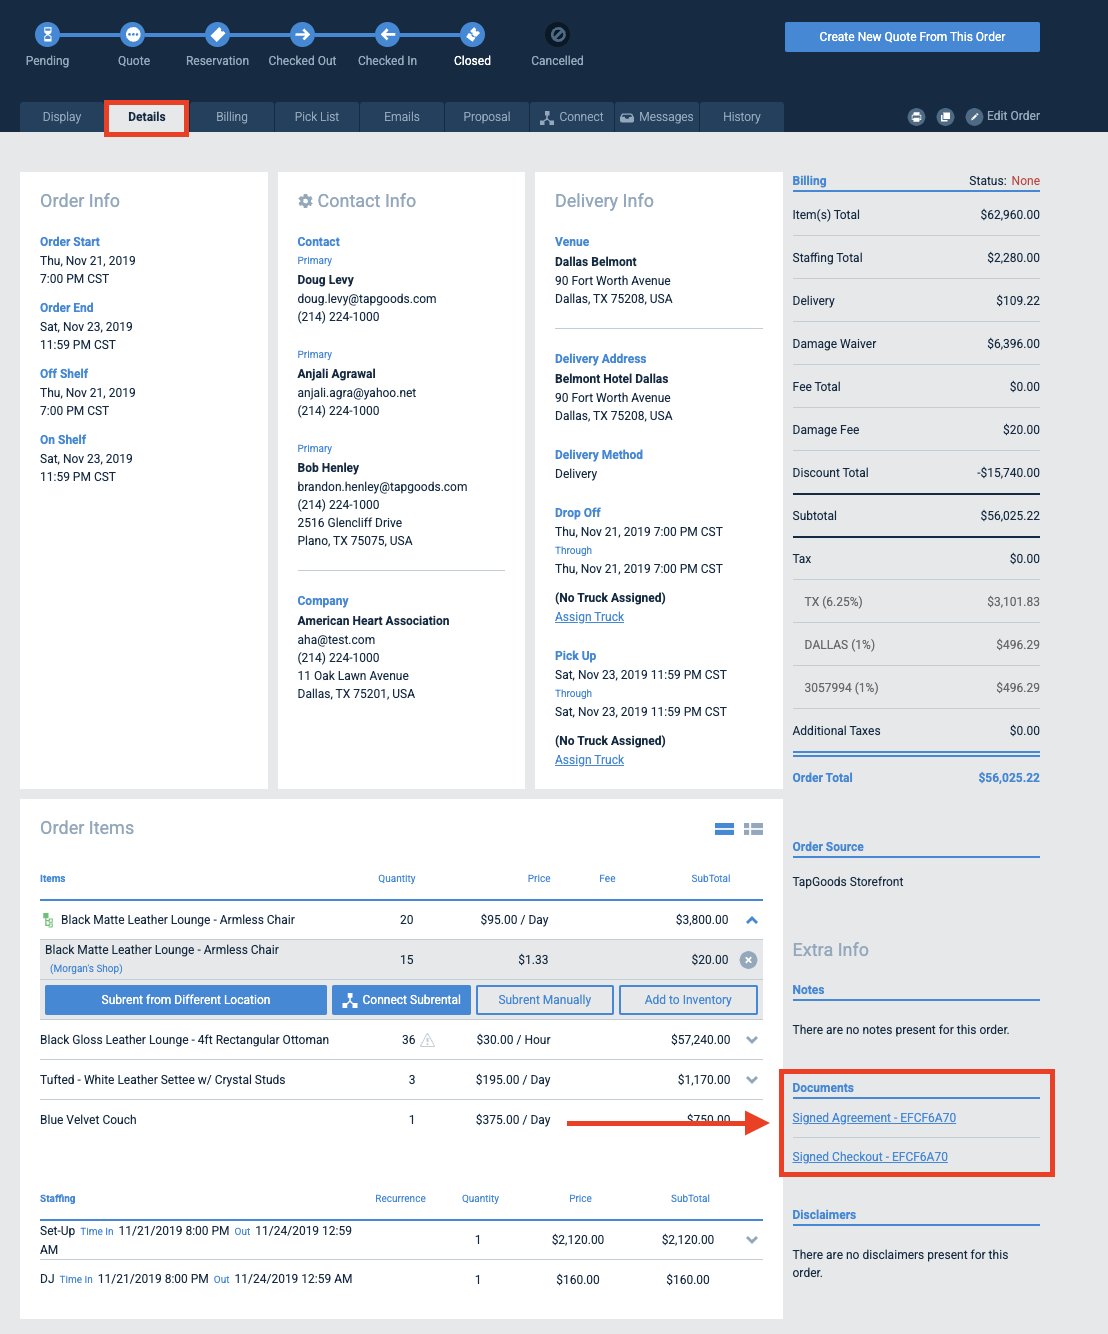Click the Subrent Manually button
Screen dimensions: 1108x1334
pos(544,999)
